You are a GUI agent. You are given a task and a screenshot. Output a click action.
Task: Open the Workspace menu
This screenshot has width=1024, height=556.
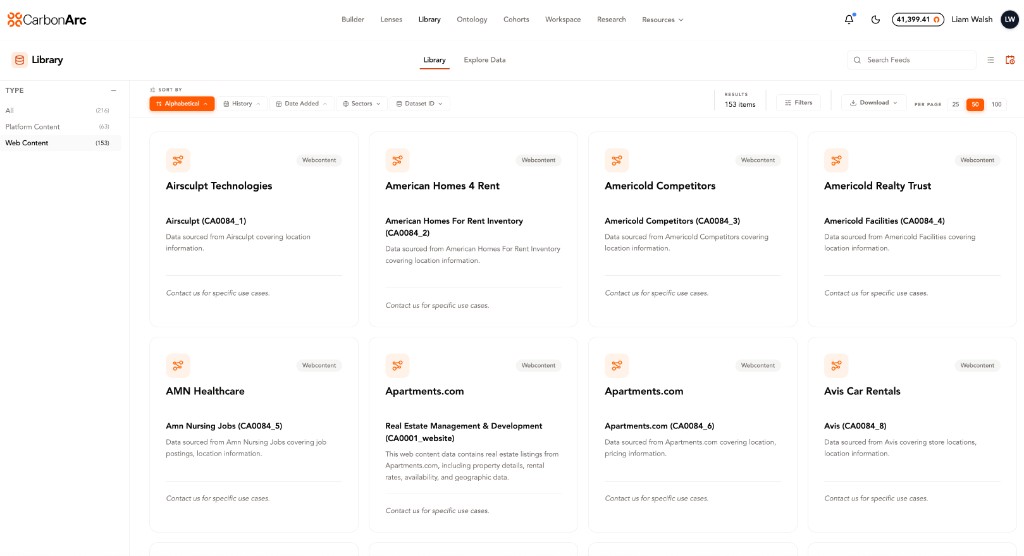click(x=563, y=20)
